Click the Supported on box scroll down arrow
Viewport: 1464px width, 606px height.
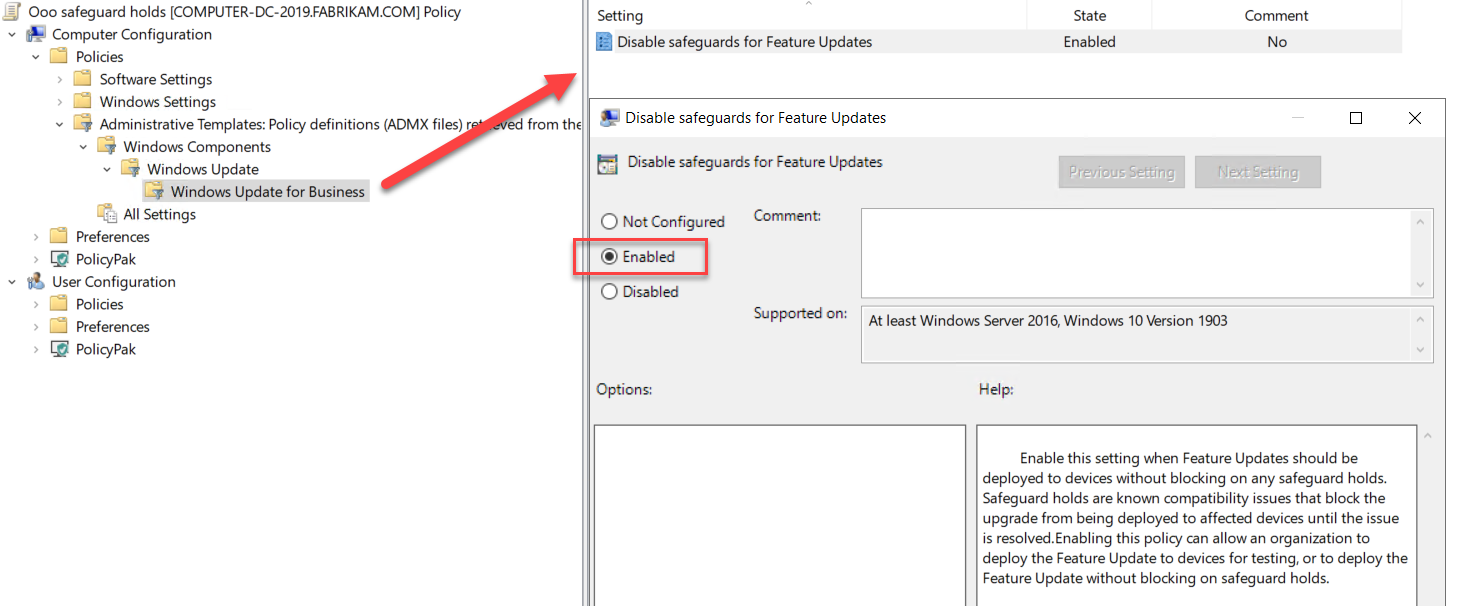pos(1422,350)
